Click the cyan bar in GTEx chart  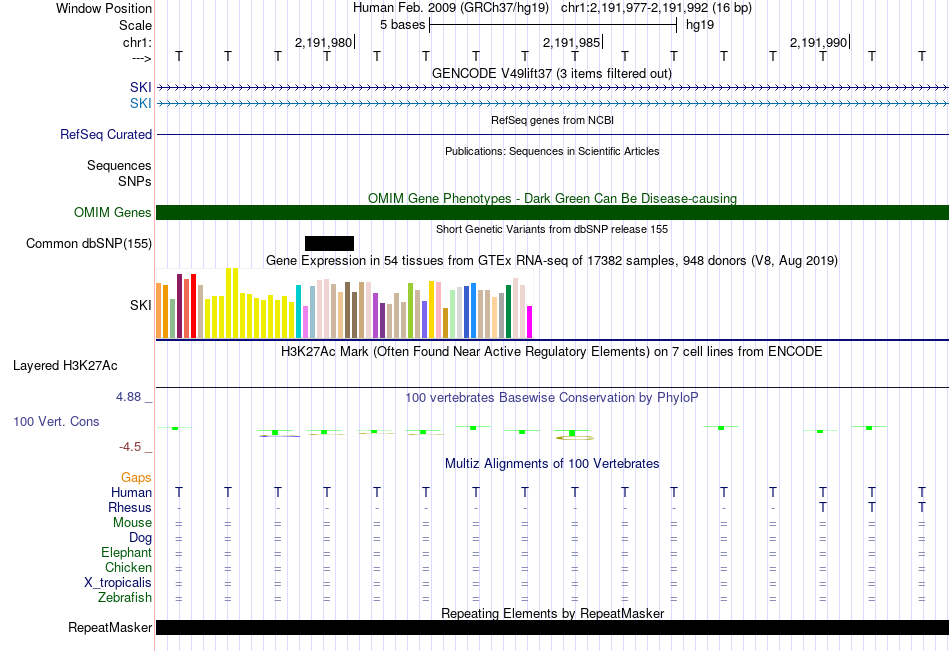(x=298, y=311)
